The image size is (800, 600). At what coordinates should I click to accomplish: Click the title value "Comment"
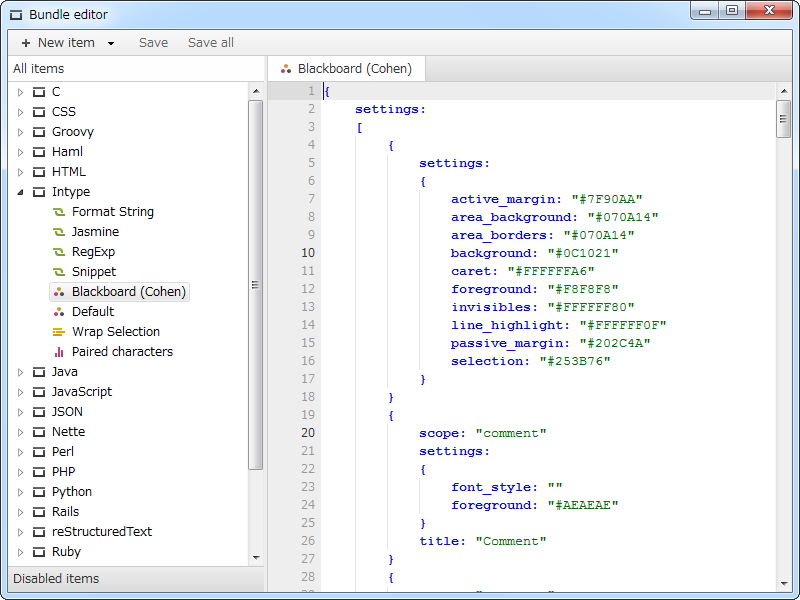pos(511,541)
